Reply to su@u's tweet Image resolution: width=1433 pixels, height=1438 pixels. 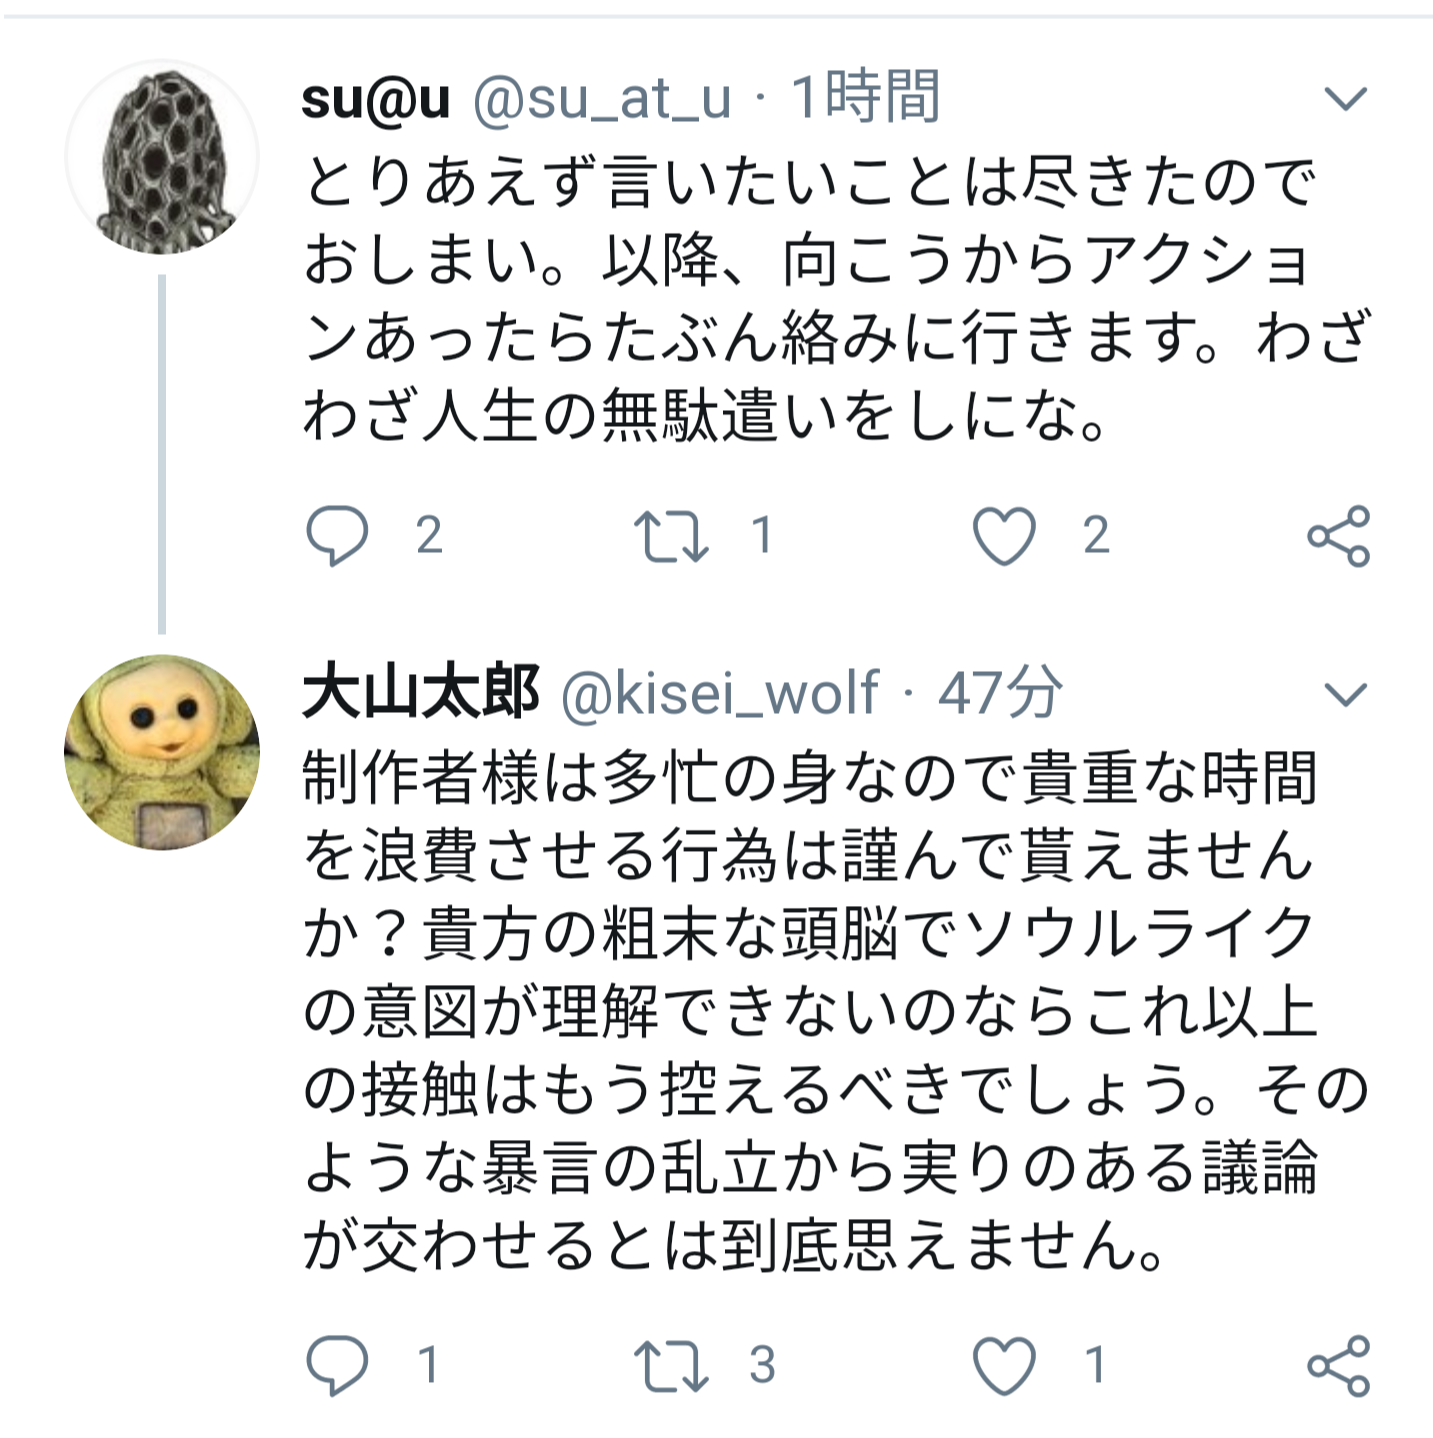point(337,536)
